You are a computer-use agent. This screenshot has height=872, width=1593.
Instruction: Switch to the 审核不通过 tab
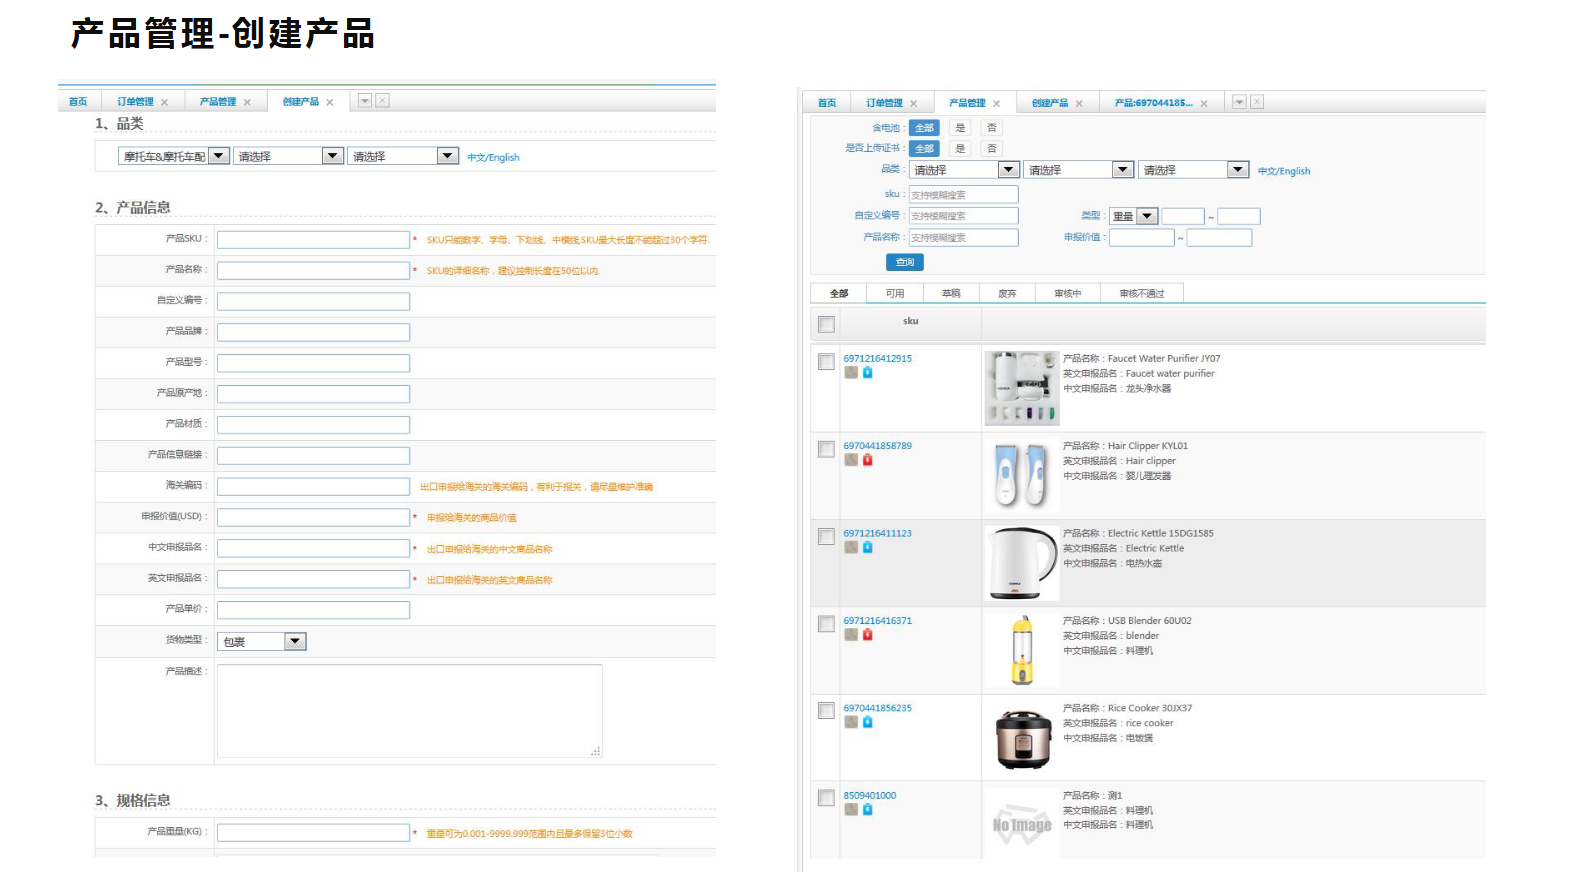click(x=1142, y=293)
